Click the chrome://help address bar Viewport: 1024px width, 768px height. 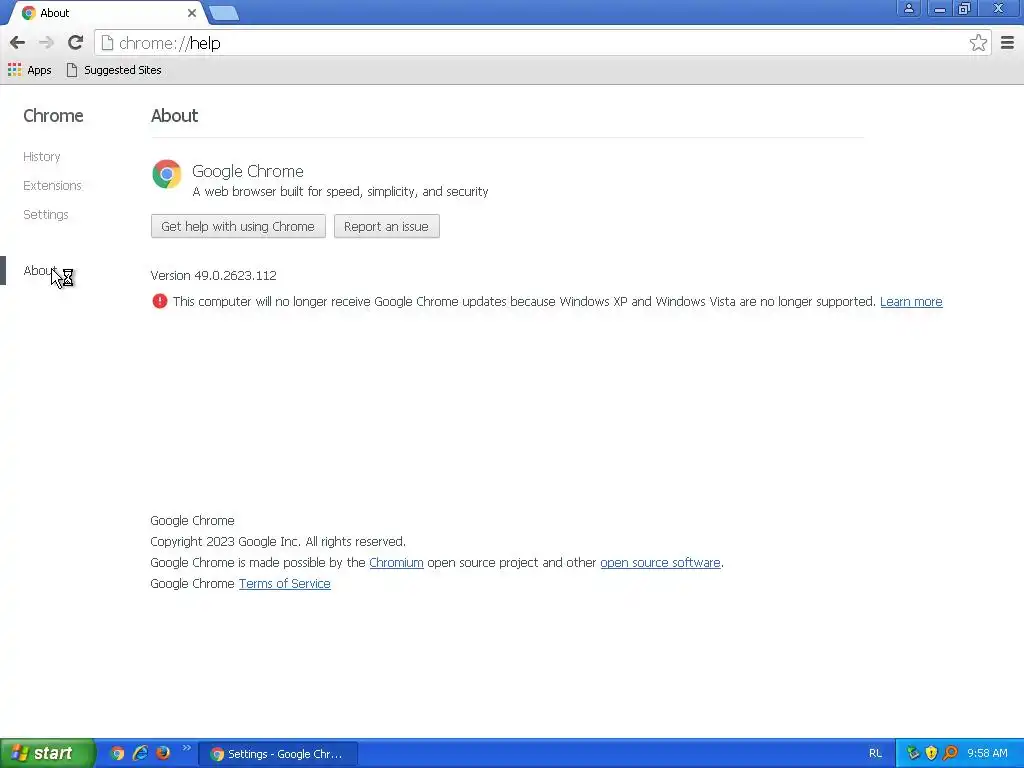click(x=542, y=43)
